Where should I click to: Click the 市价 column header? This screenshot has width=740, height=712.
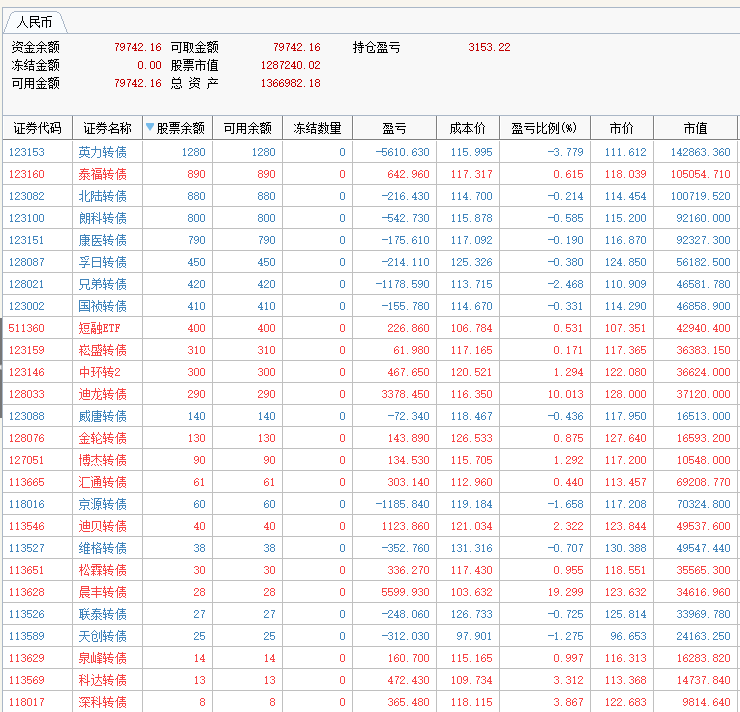click(x=620, y=128)
